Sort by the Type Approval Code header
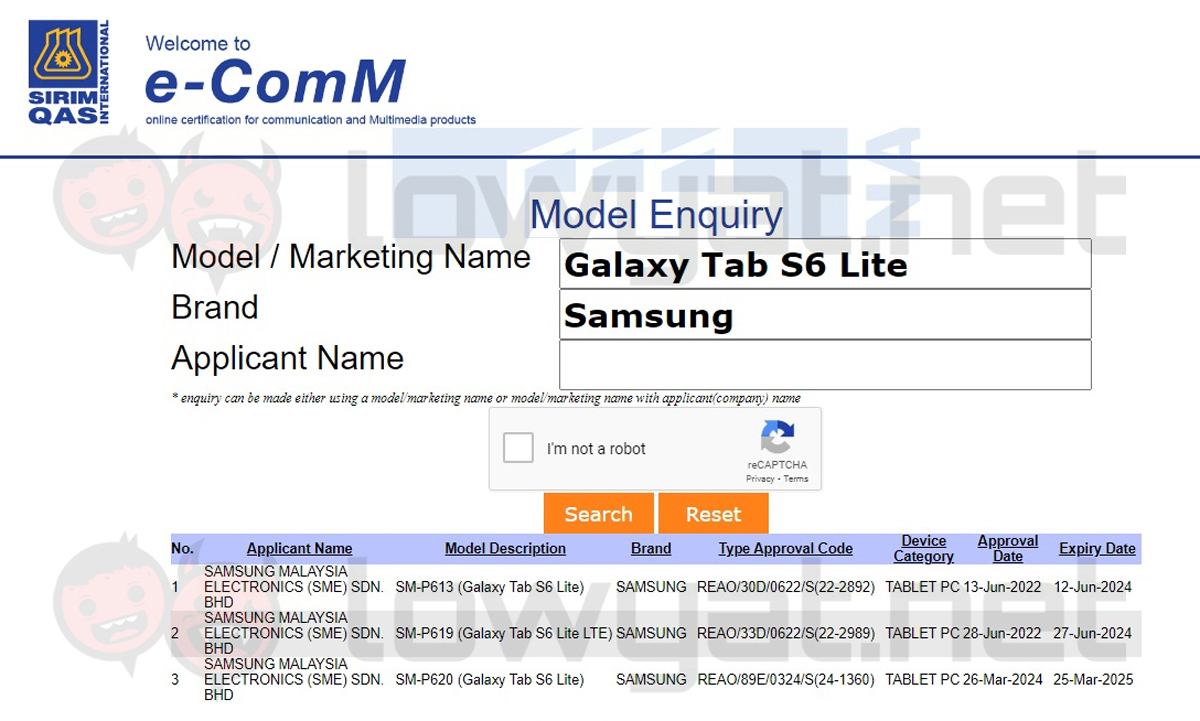 (785, 548)
